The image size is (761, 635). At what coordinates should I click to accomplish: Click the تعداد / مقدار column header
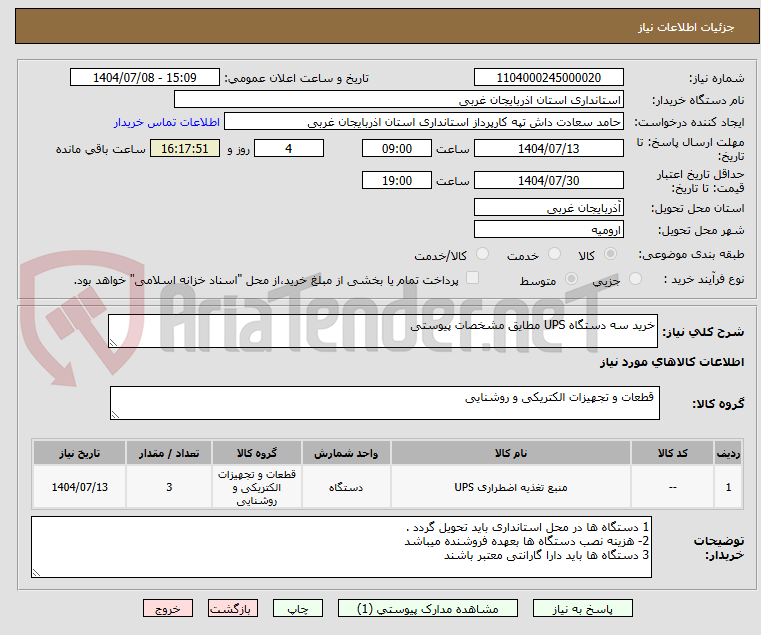pyautogui.click(x=169, y=453)
